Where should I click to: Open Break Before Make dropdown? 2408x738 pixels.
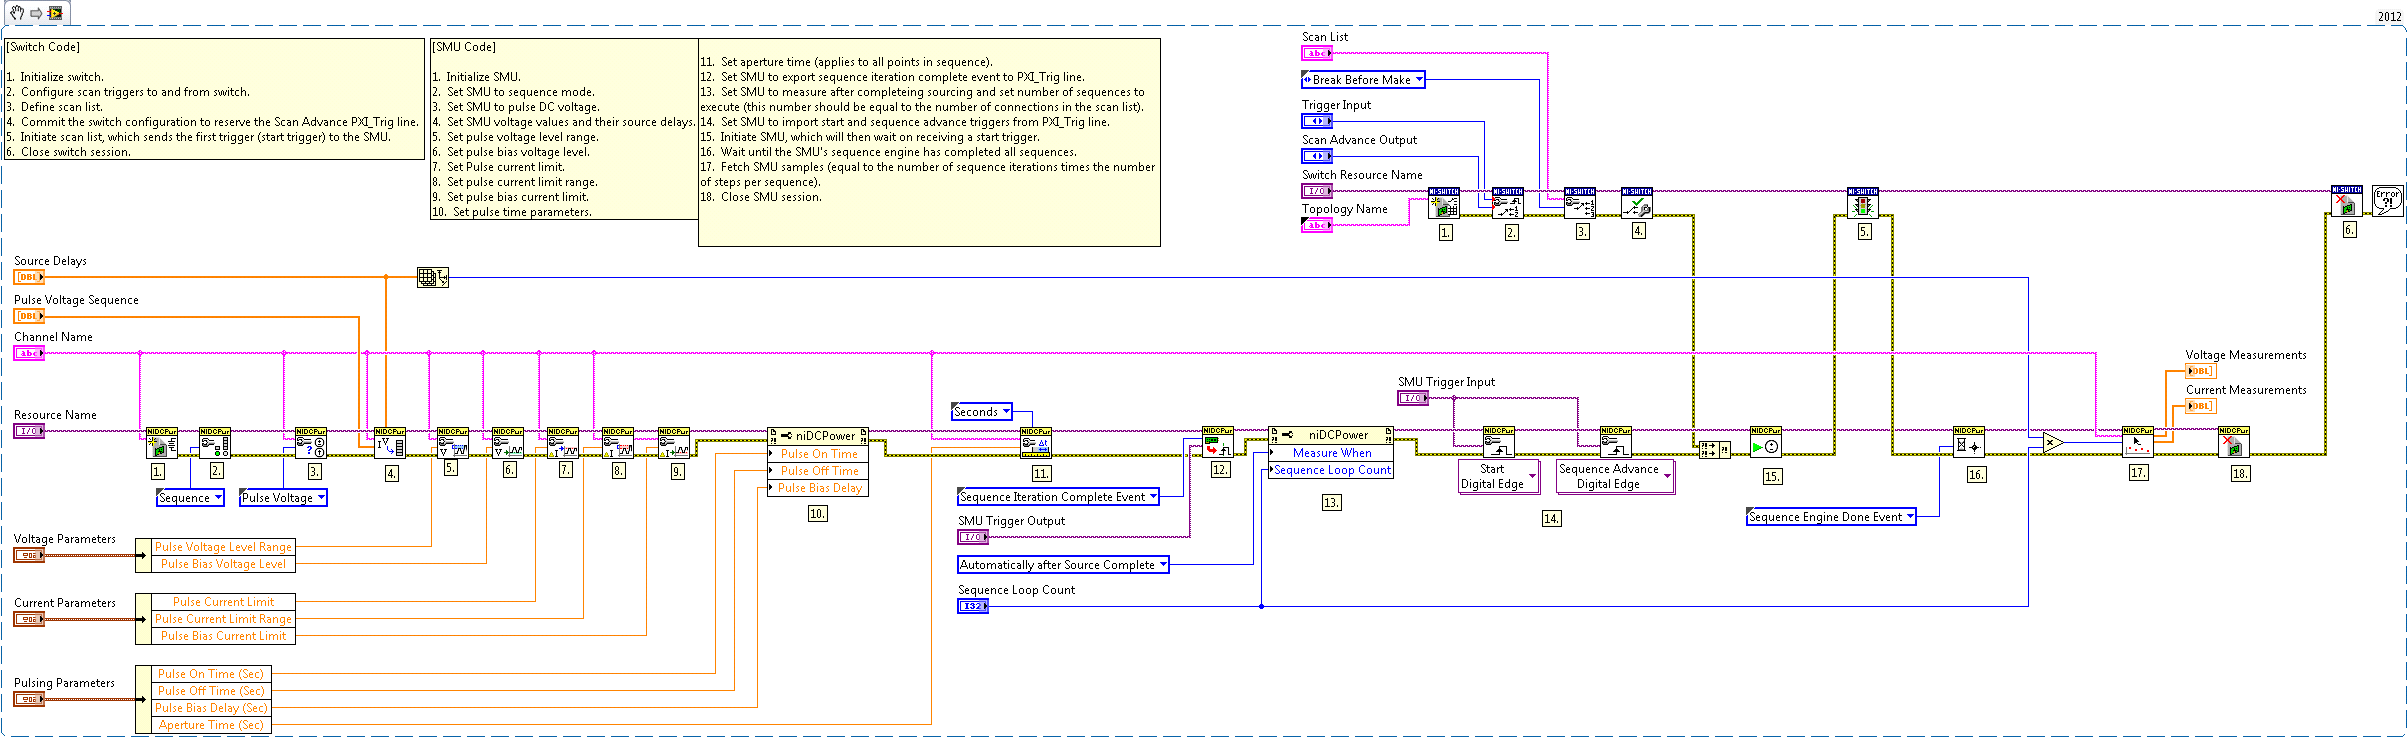pyautogui.click(x=1419, y=79)
